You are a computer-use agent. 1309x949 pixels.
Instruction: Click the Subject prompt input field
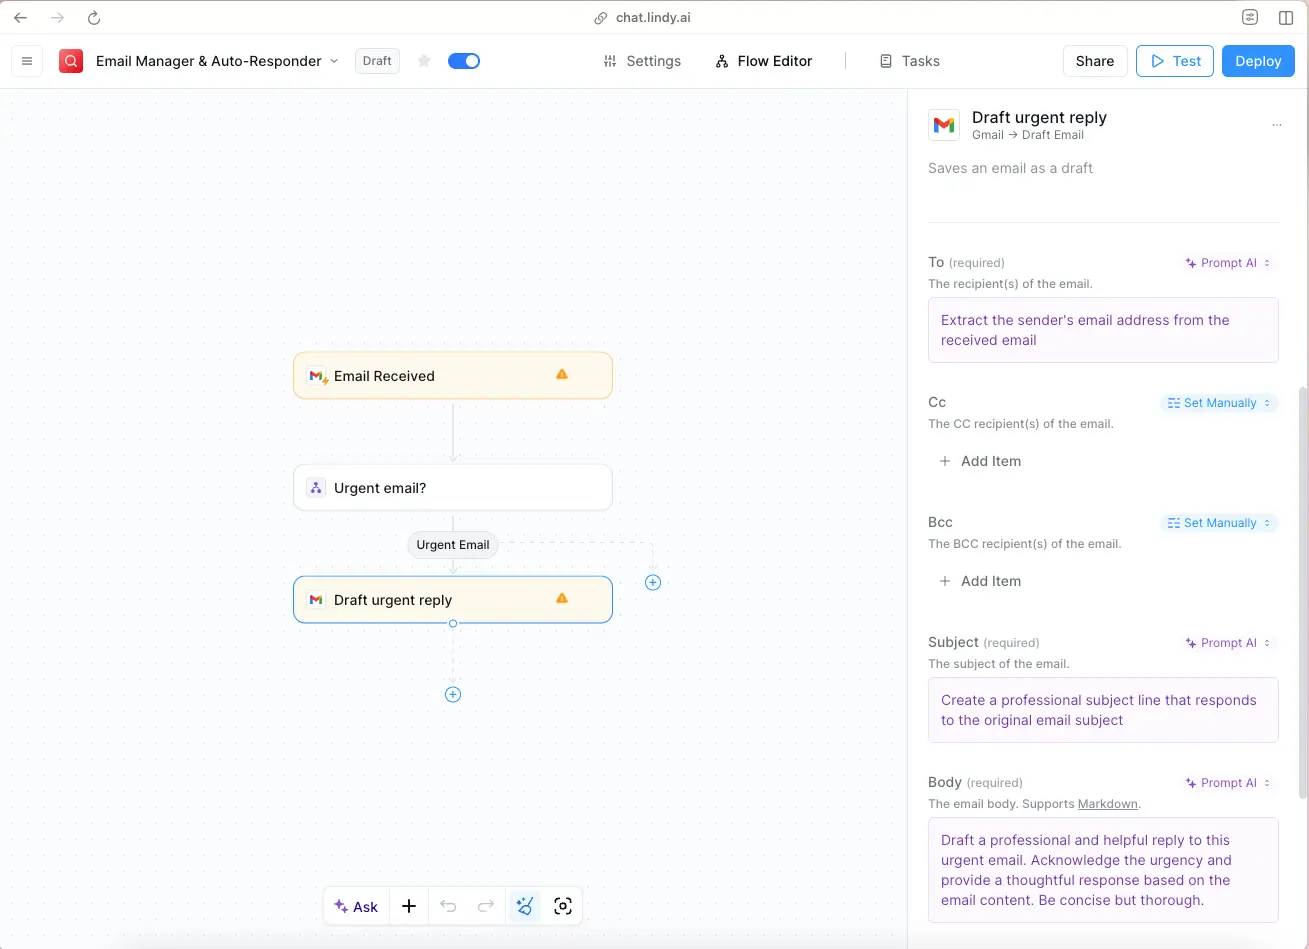tap(1103, 710)
